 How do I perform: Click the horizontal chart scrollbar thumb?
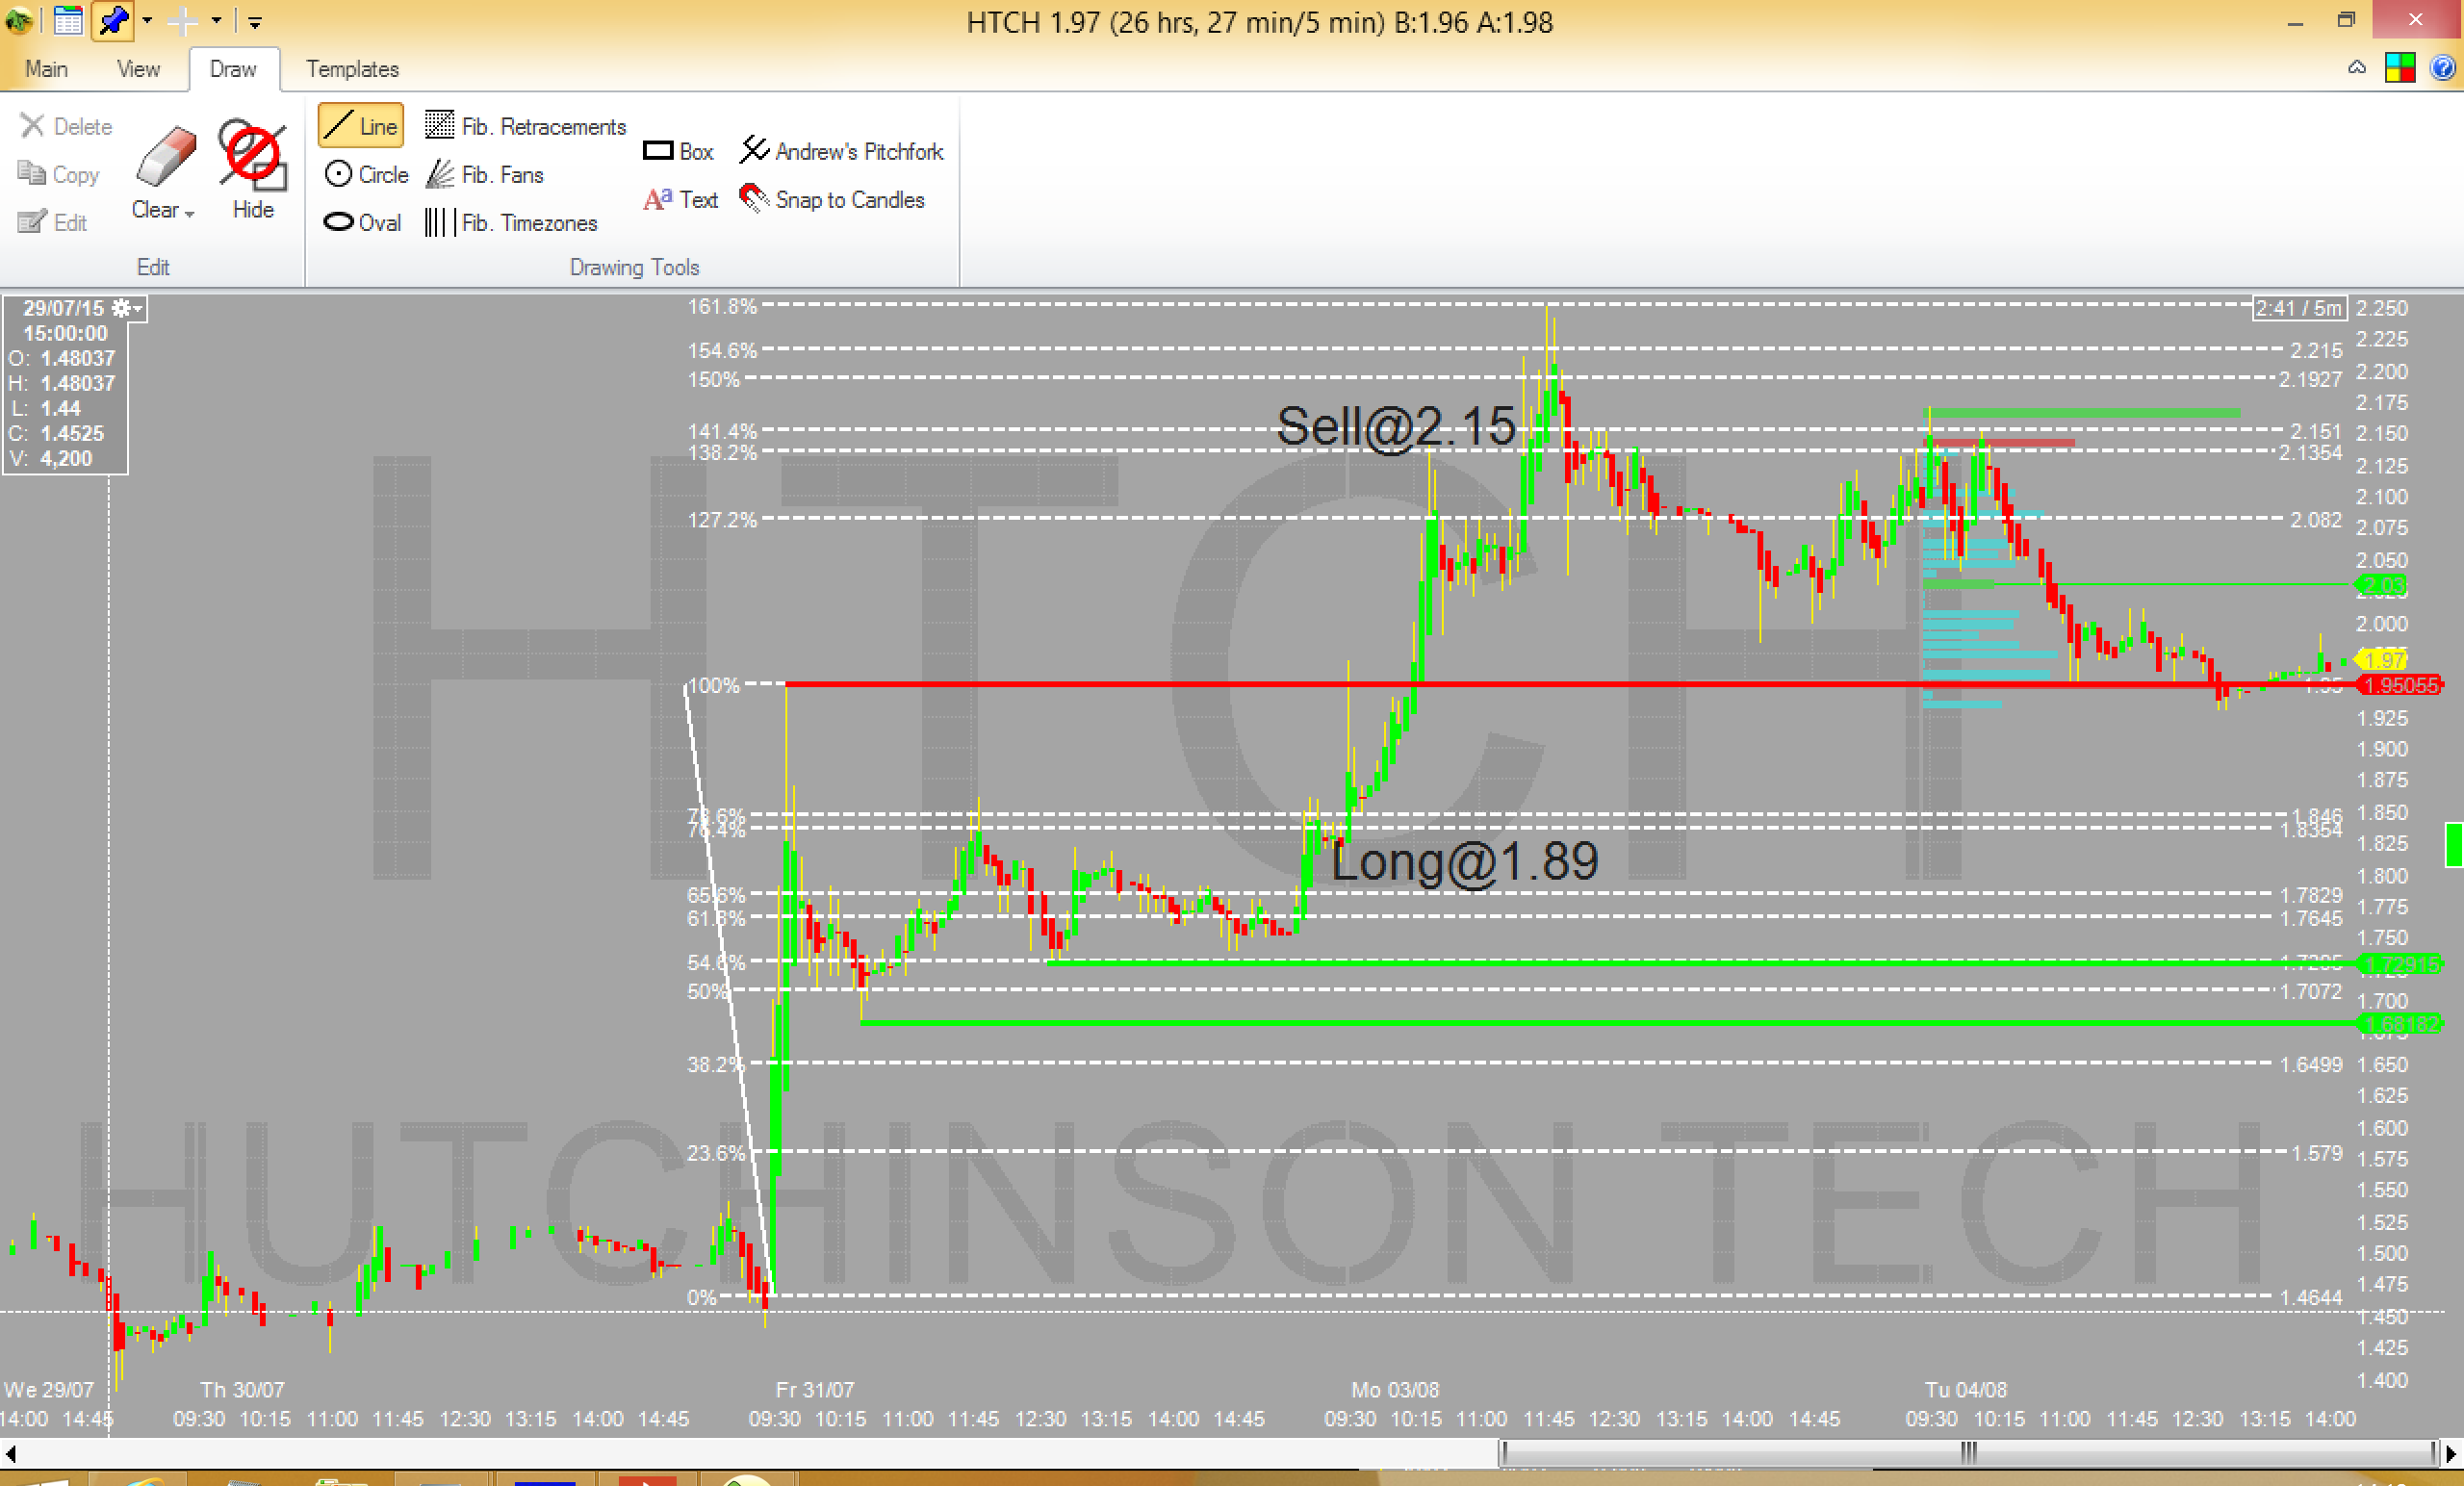(x=1967, y=1452)
